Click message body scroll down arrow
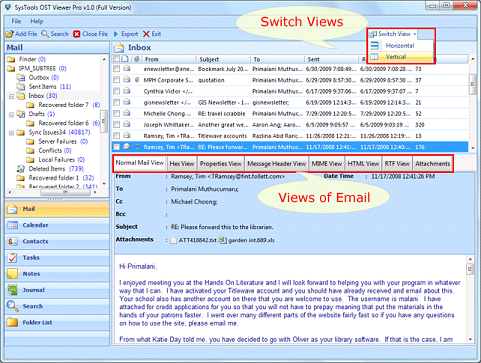This screenshot has height=363, width=481. coord(470,339)
